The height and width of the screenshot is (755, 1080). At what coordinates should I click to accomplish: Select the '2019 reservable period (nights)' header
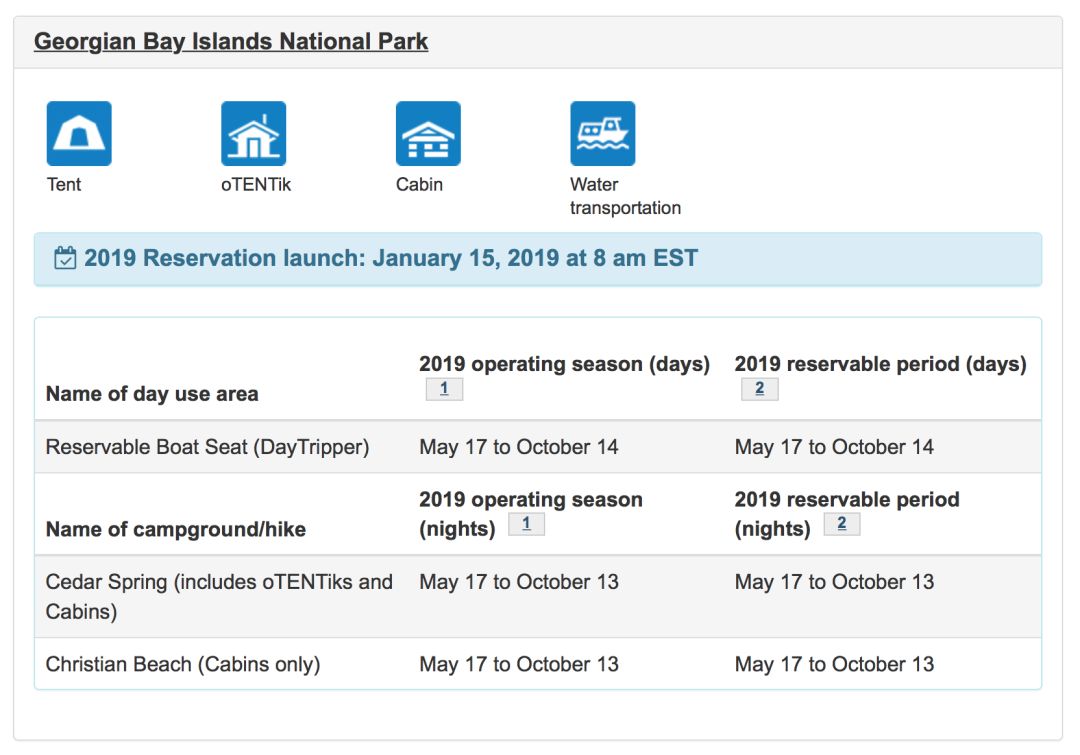(x=847, y=514)
